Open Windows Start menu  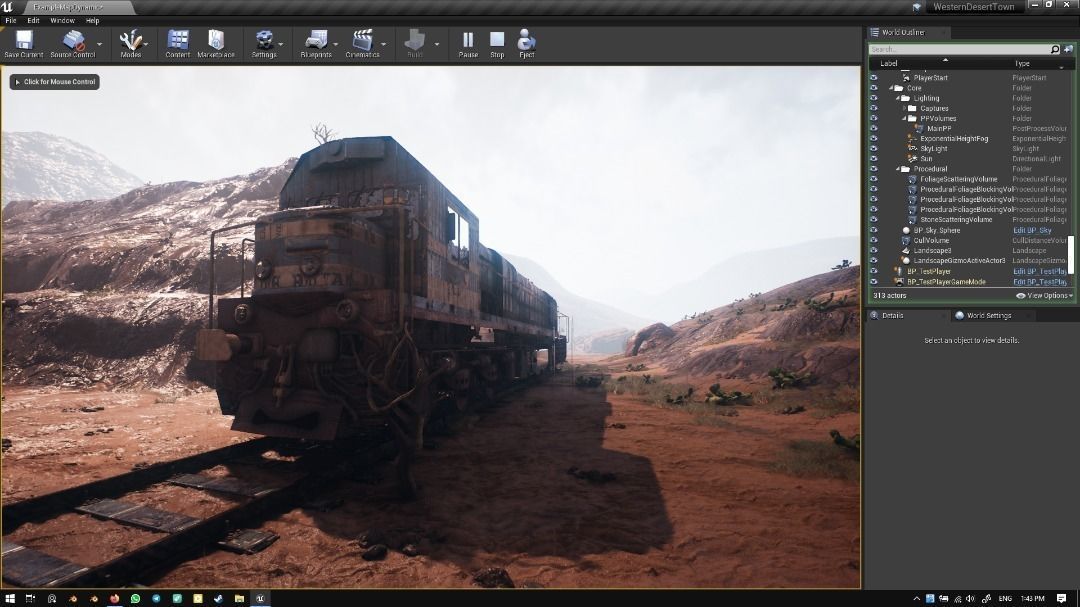point(10,598)
